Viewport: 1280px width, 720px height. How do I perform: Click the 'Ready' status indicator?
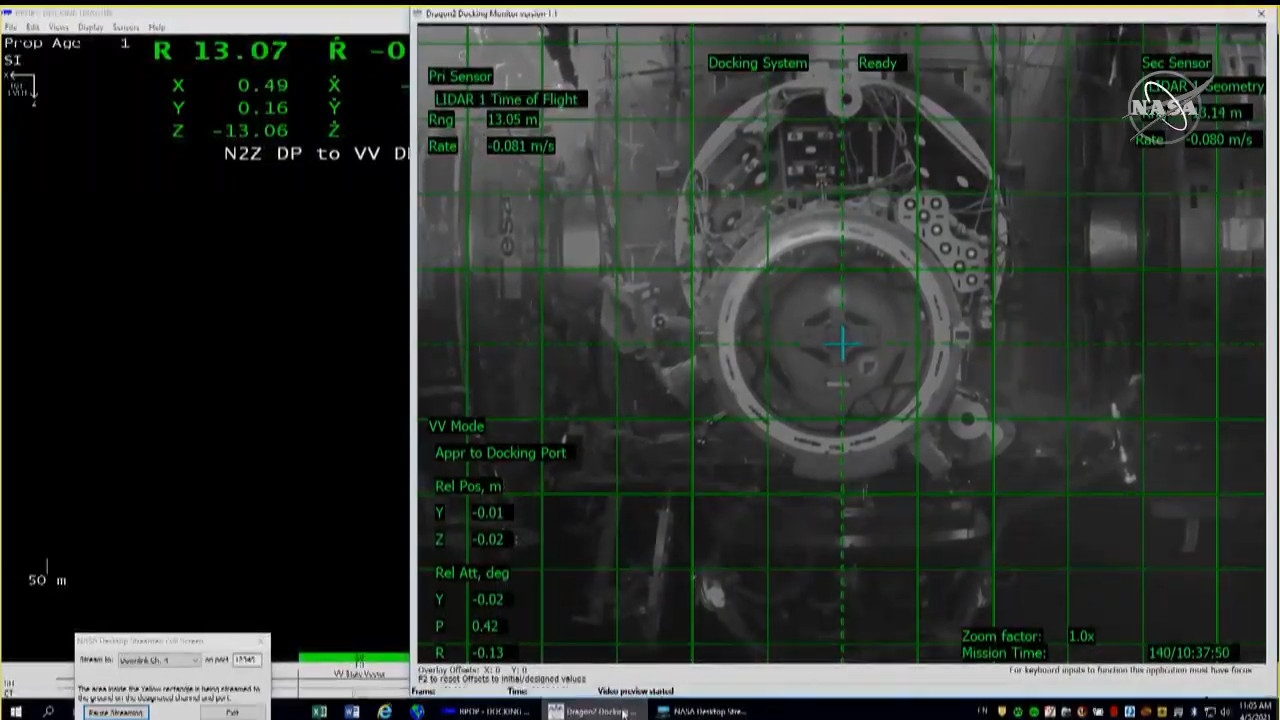pyautogui.click(x=877, y=63)
